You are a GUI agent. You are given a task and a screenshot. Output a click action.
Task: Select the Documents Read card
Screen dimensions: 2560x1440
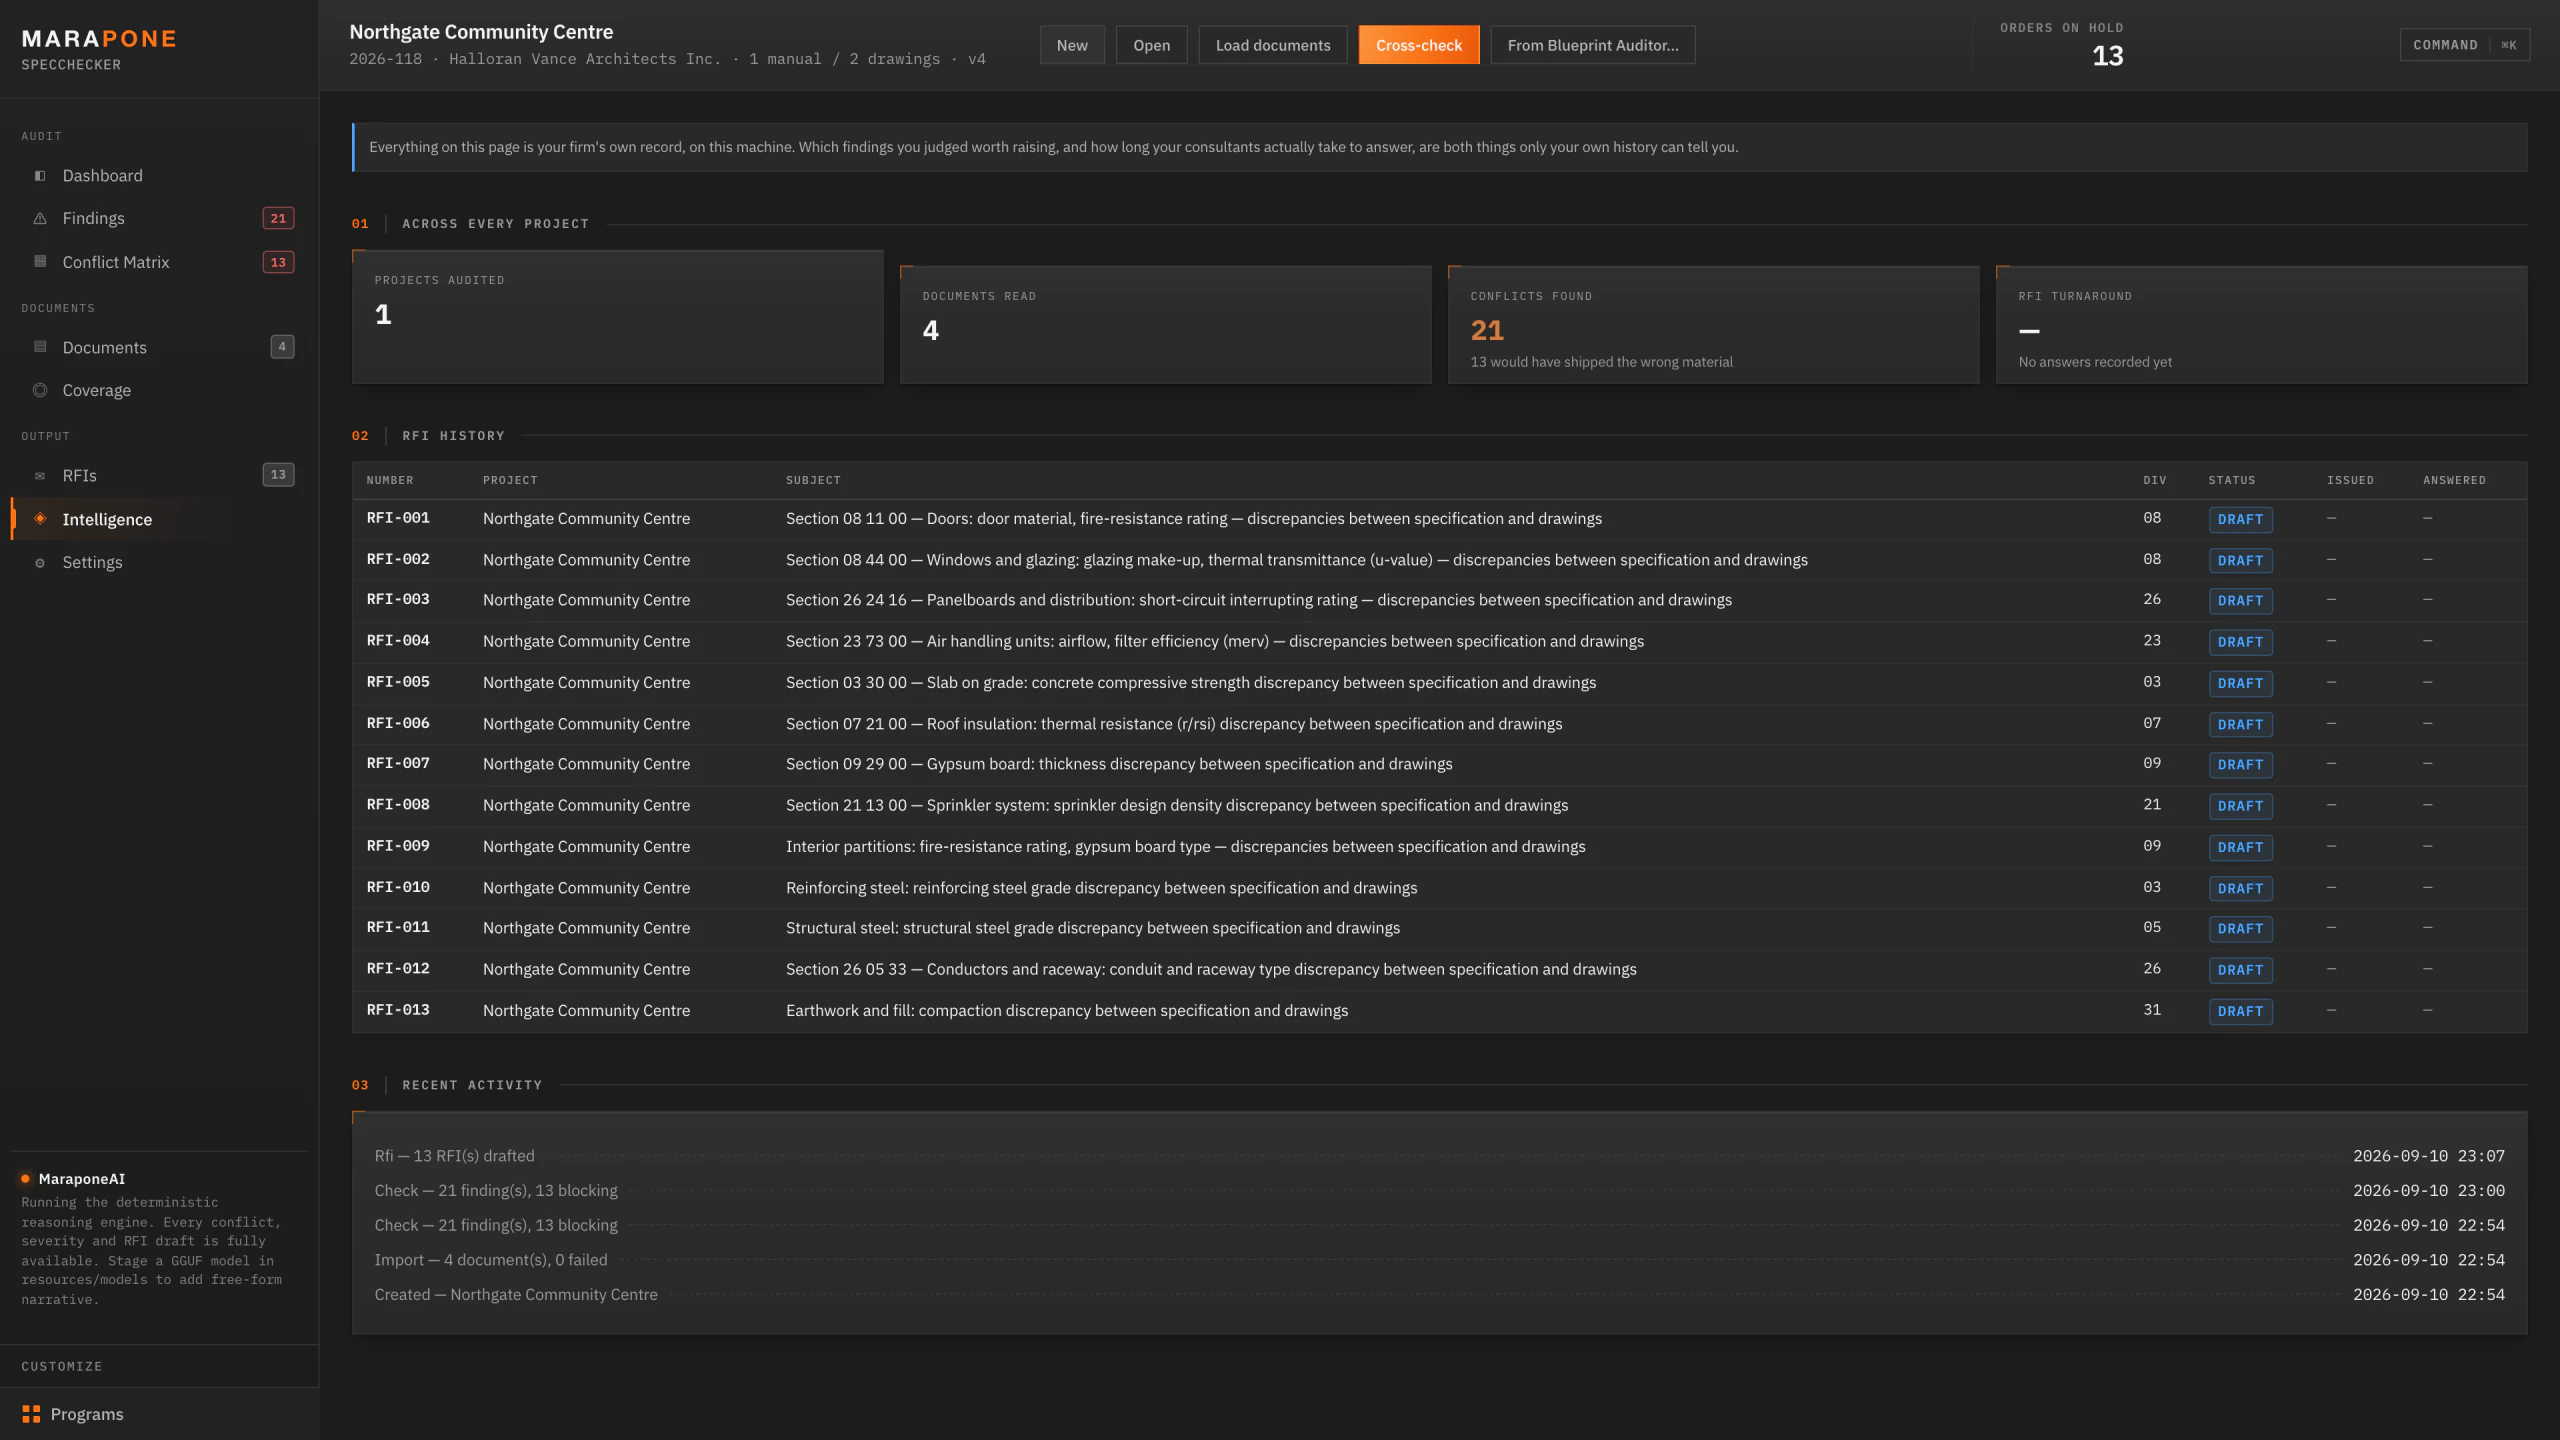(x=1166, y=325)
